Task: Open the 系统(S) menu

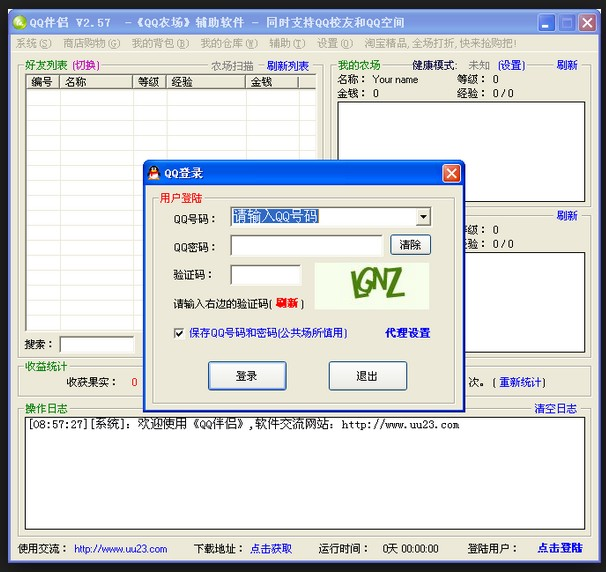Action: 34,43
